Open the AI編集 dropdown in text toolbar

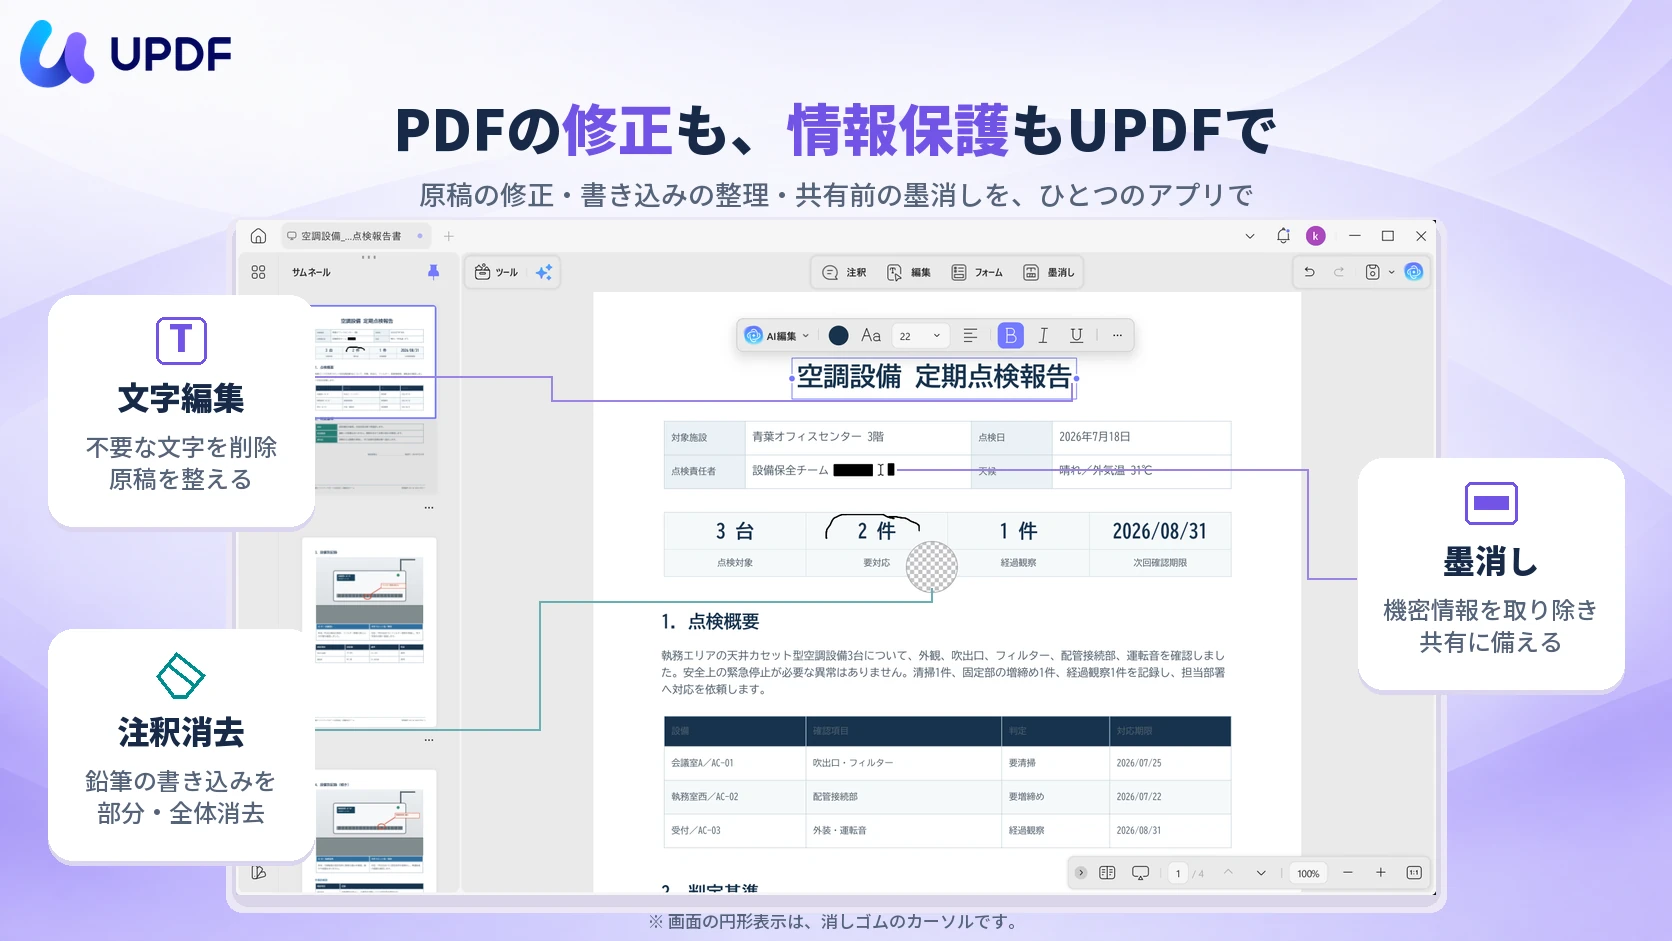(777, 336)
